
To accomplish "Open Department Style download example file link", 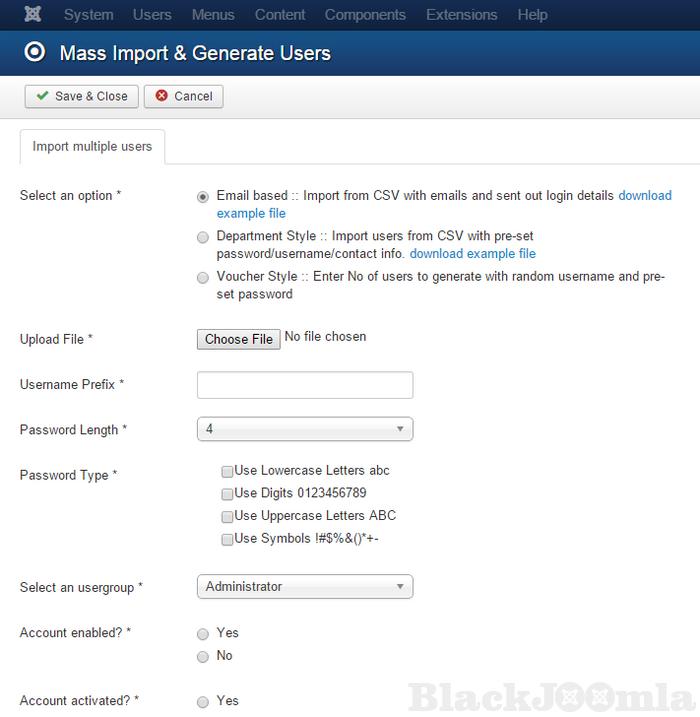I will tap(472, 254).
